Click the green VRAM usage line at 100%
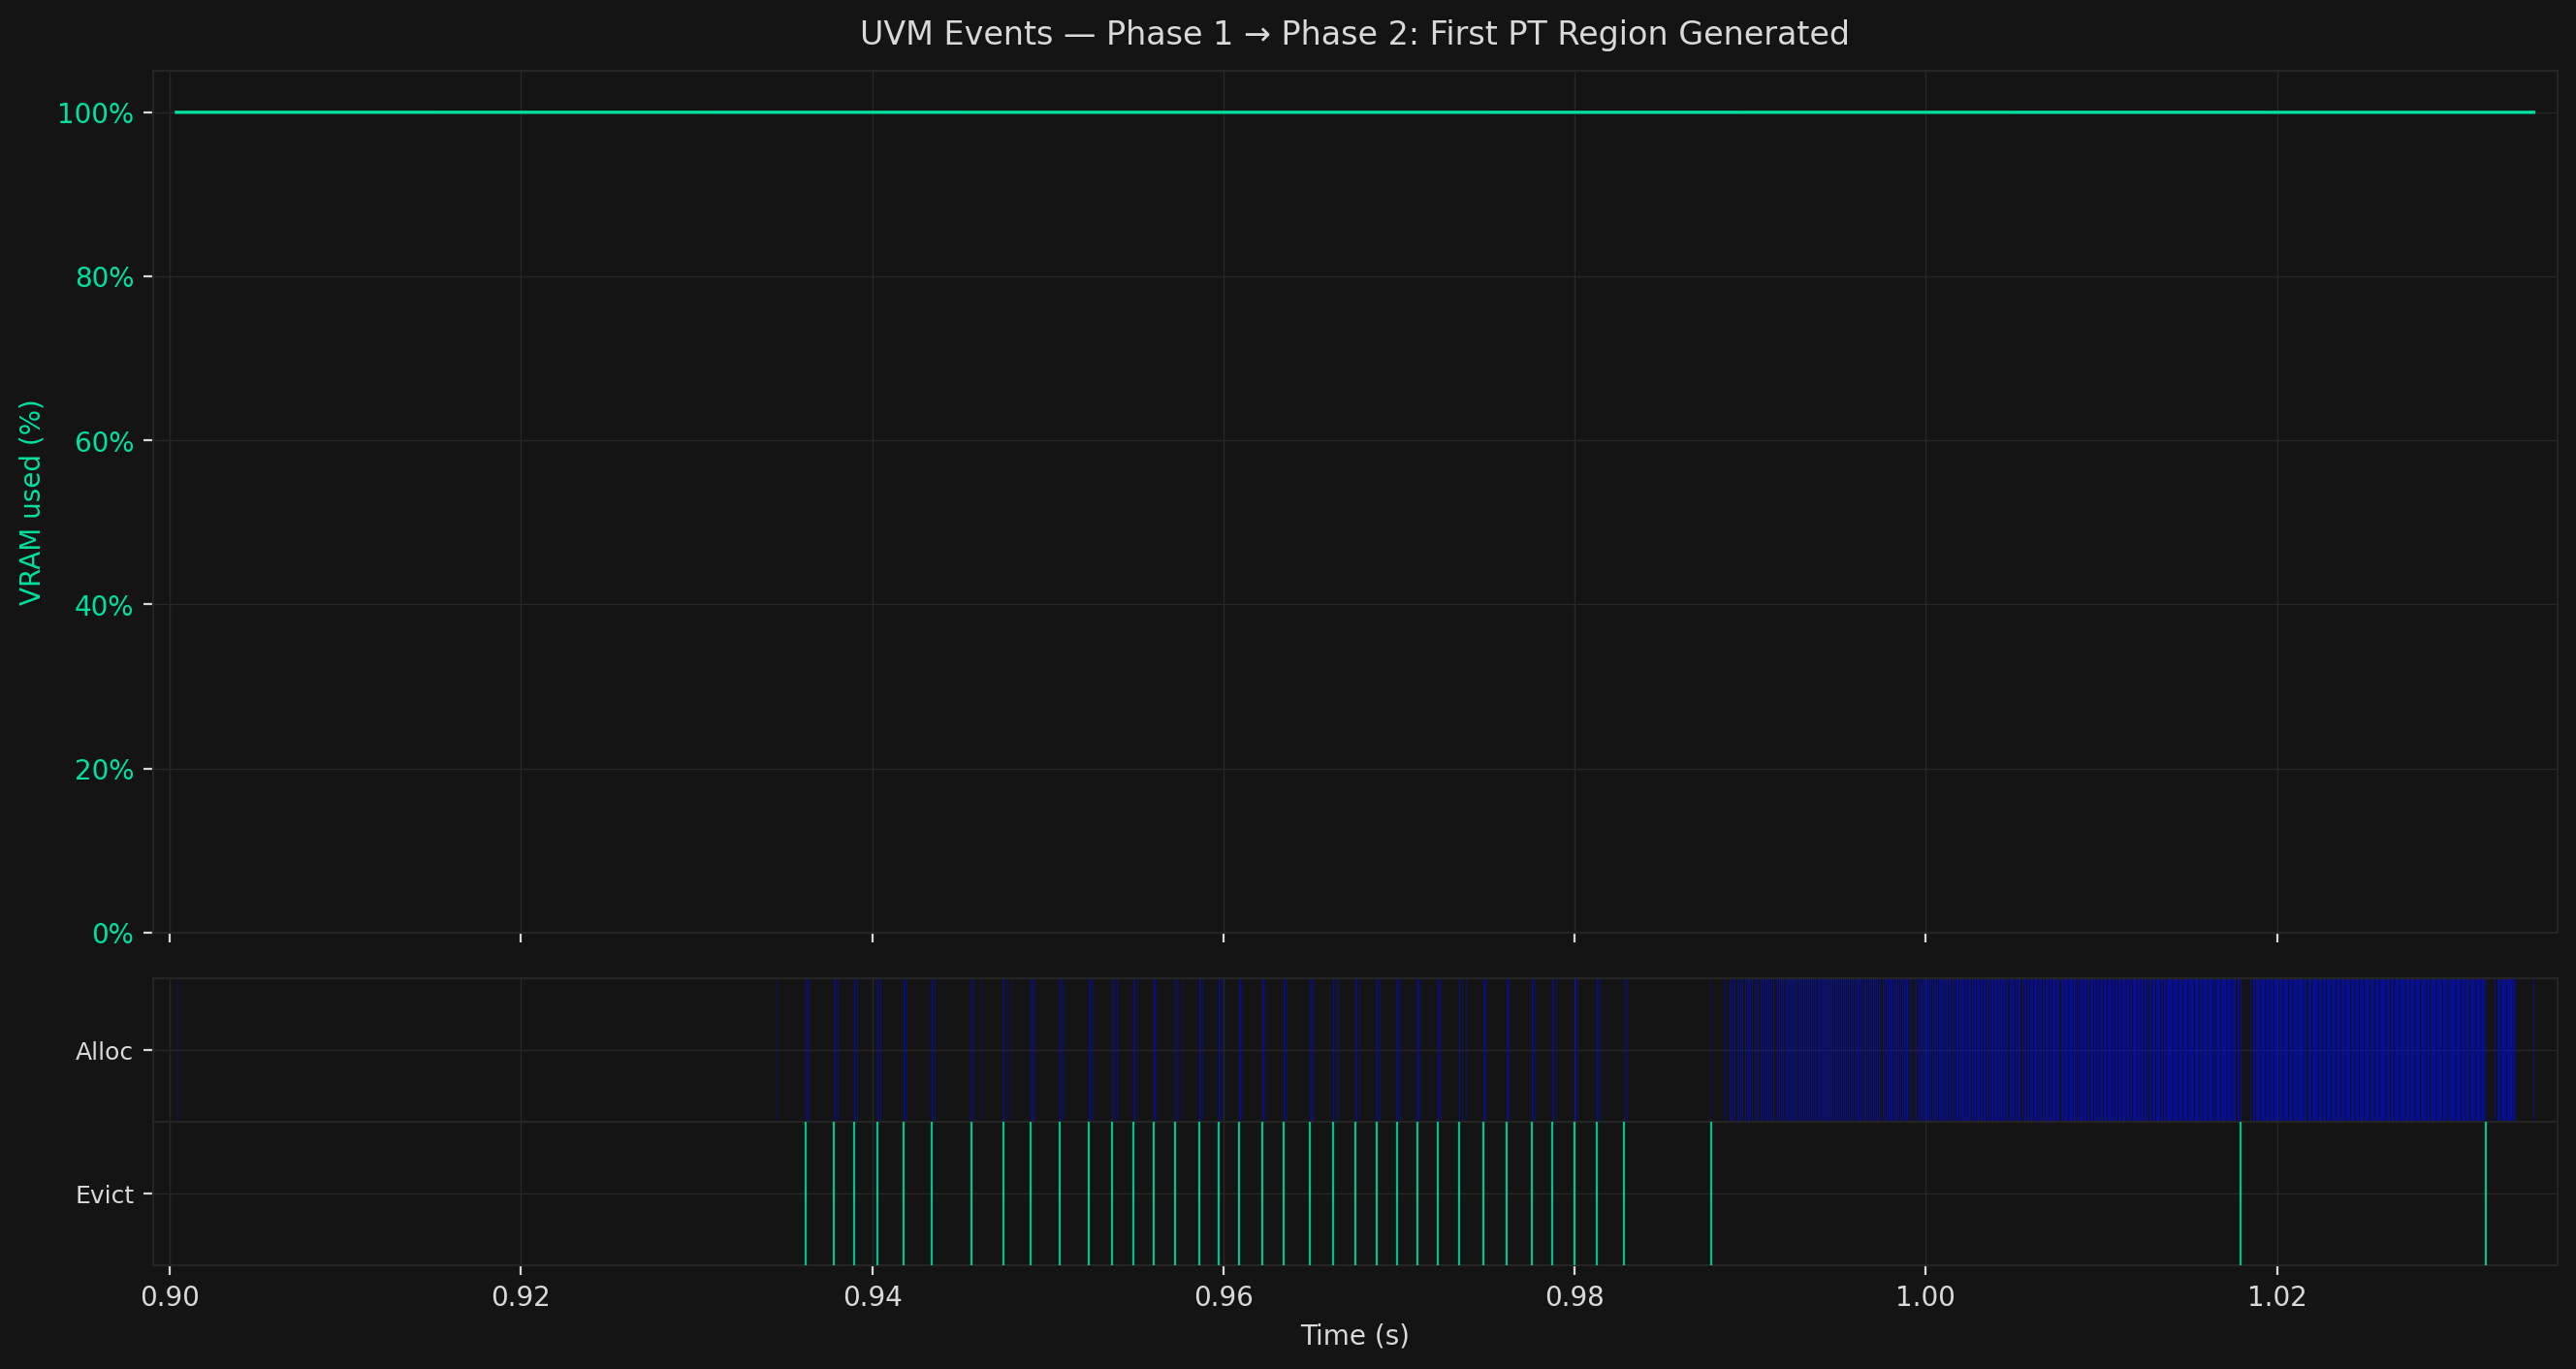The width and height of the screenshot is (2576, 1369). [x=1300, y=113]
